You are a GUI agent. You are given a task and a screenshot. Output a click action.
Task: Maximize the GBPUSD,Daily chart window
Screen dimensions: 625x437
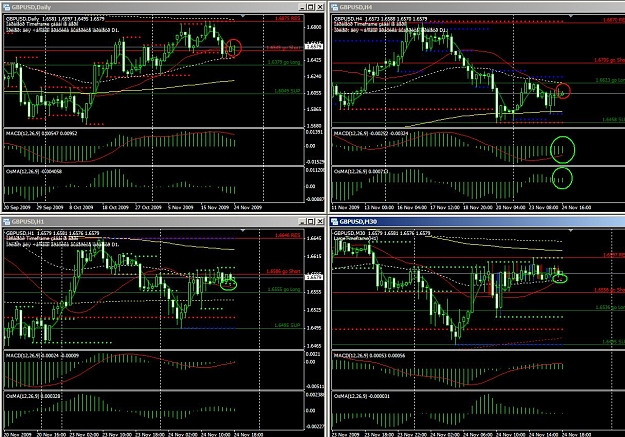click(x=311, y=7)
